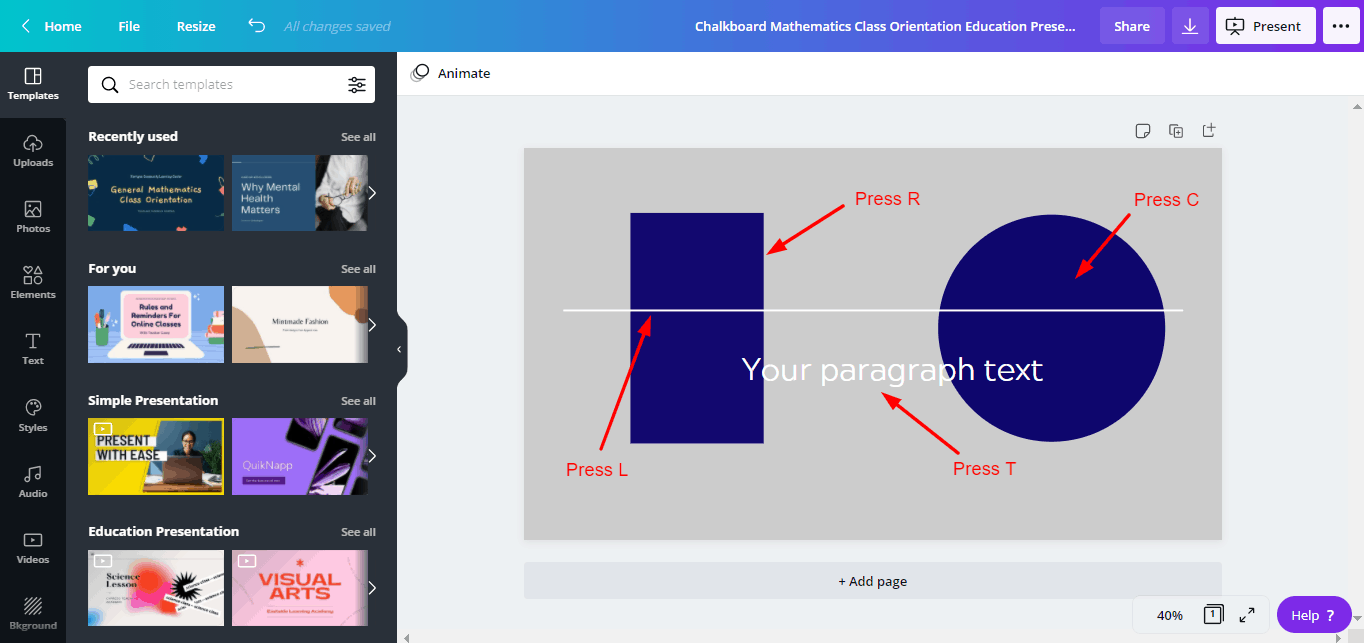Open the Elements sidebar panel
Screen dimensions: 1364x643
point(33,283)
